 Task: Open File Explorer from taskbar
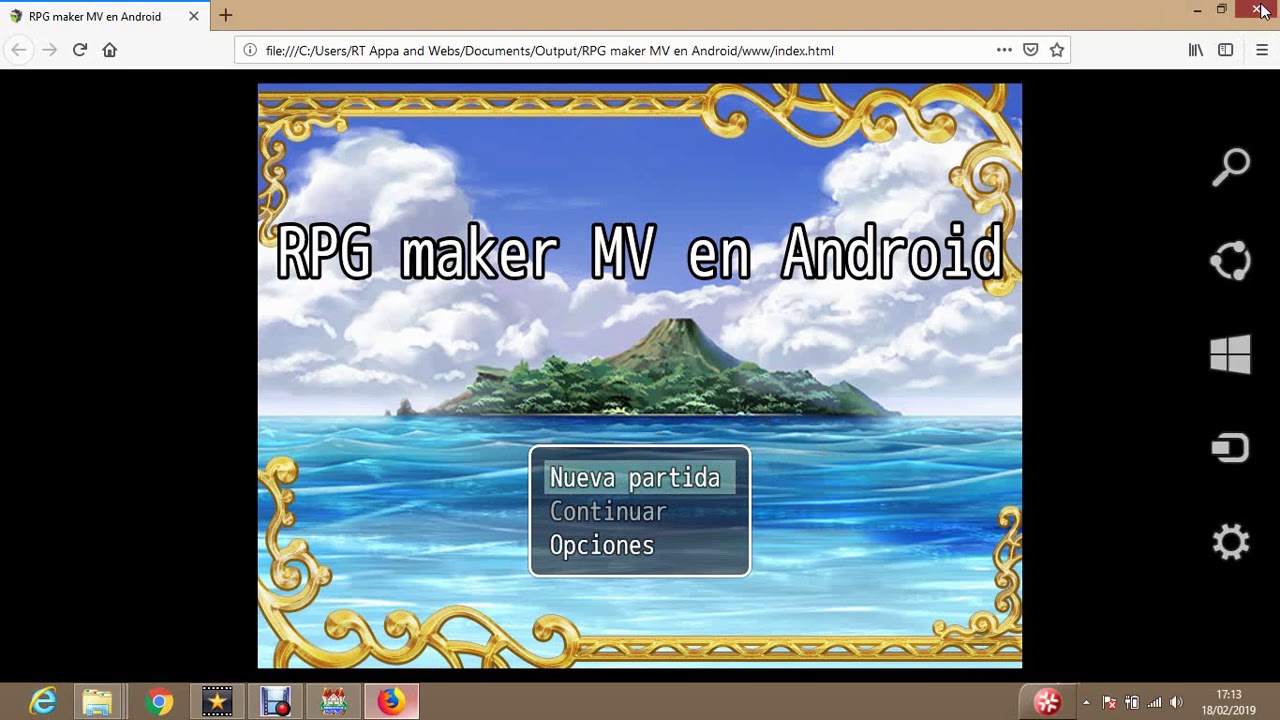pos(97,702)
